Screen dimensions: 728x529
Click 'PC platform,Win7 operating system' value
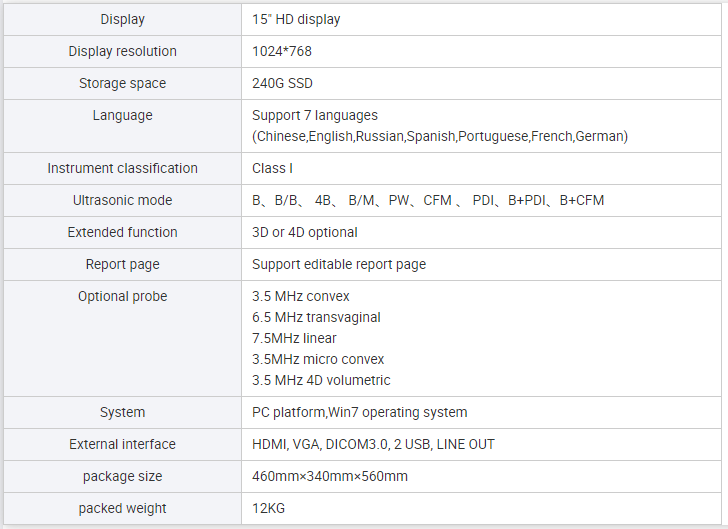360,412
